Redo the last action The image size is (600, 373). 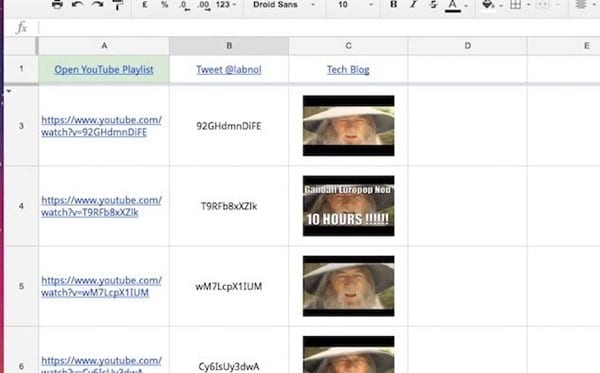(x=98, y=5)
